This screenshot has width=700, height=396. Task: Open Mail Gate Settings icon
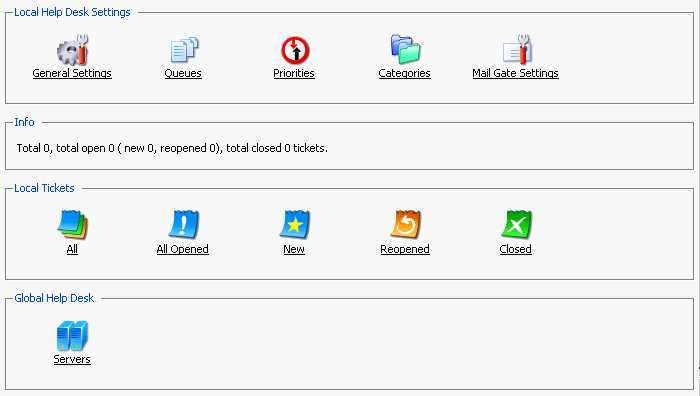517,50
